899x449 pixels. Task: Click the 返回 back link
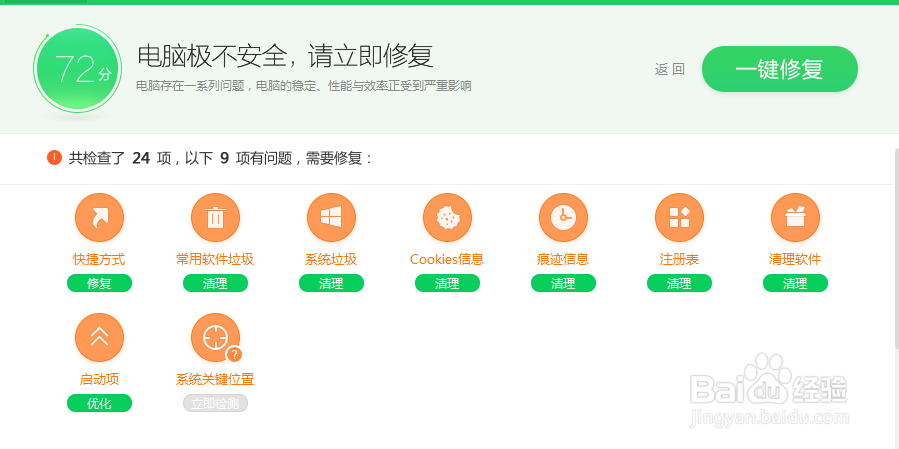coord(670,69)
